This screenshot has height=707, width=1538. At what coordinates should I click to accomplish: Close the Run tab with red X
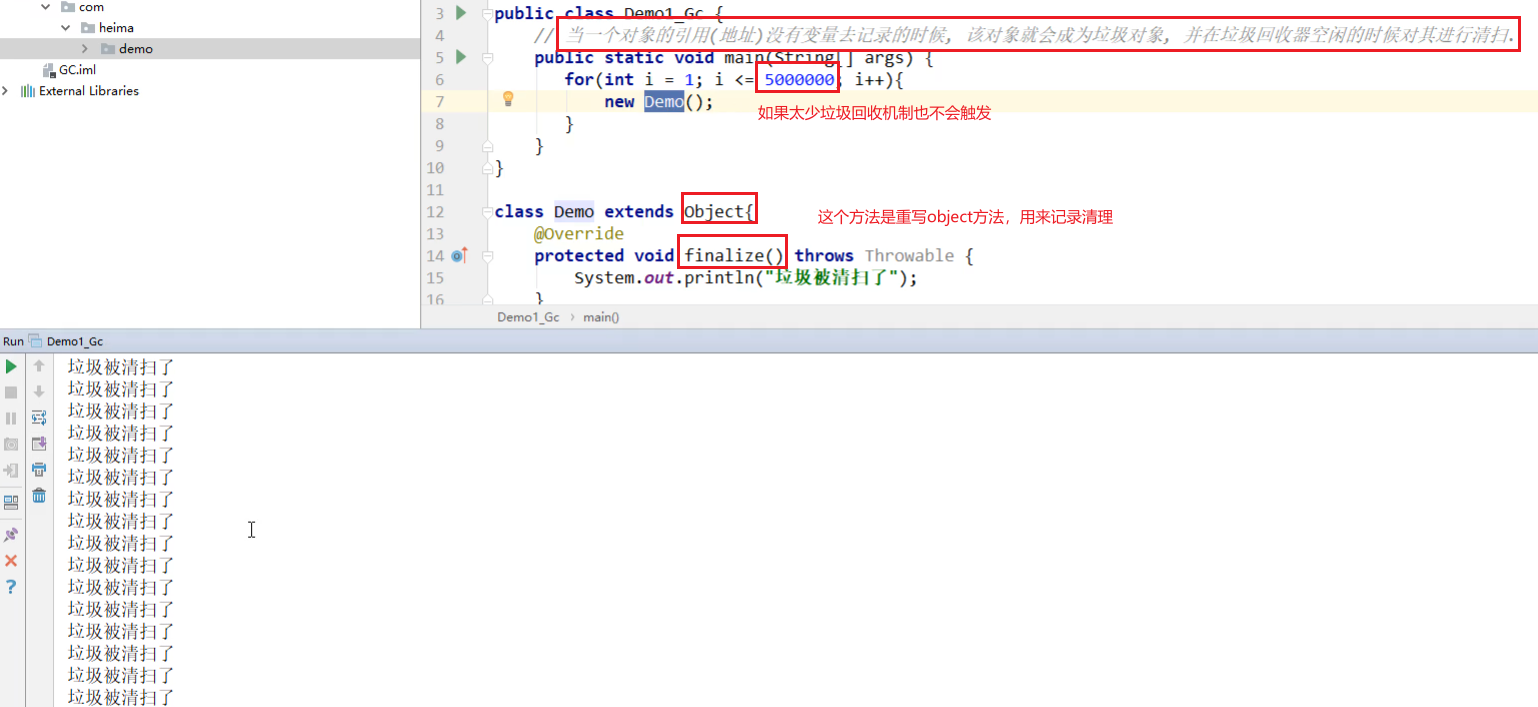[11, 561]
